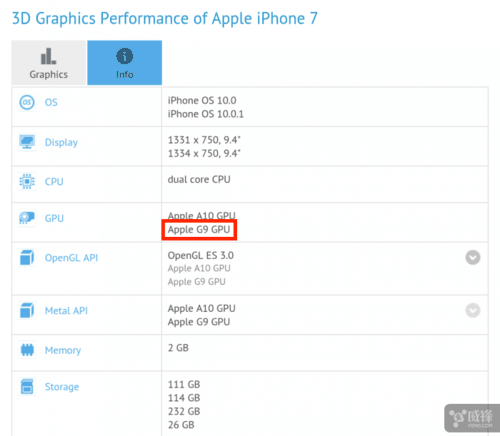Click the CPU chip icon
The image size is (500, 436).
(27, 182)
